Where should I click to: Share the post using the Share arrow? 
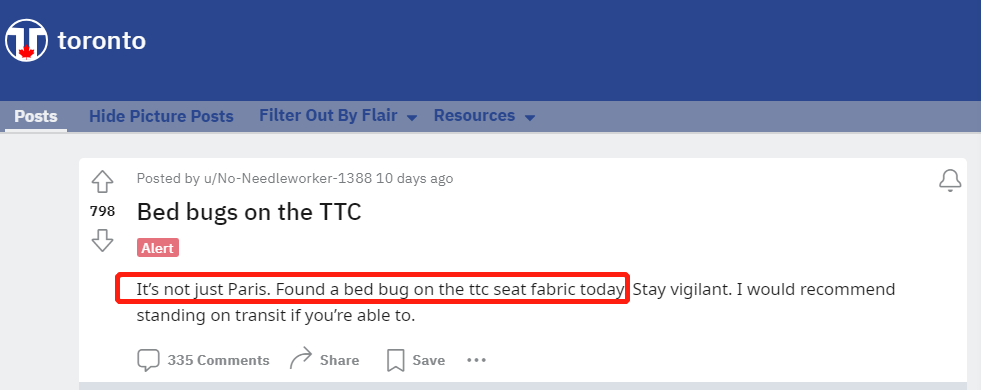pyautogui.click(x=324, y=361)
